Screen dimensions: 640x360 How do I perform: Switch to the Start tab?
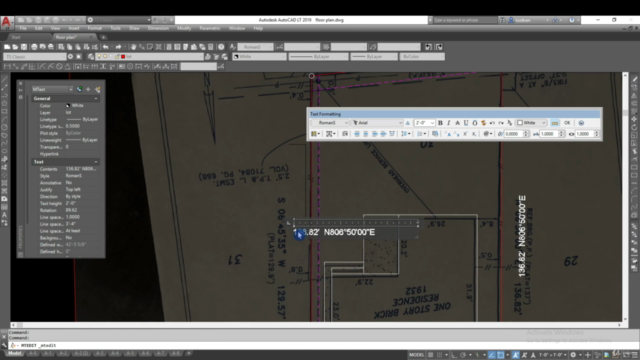(16, 37)
